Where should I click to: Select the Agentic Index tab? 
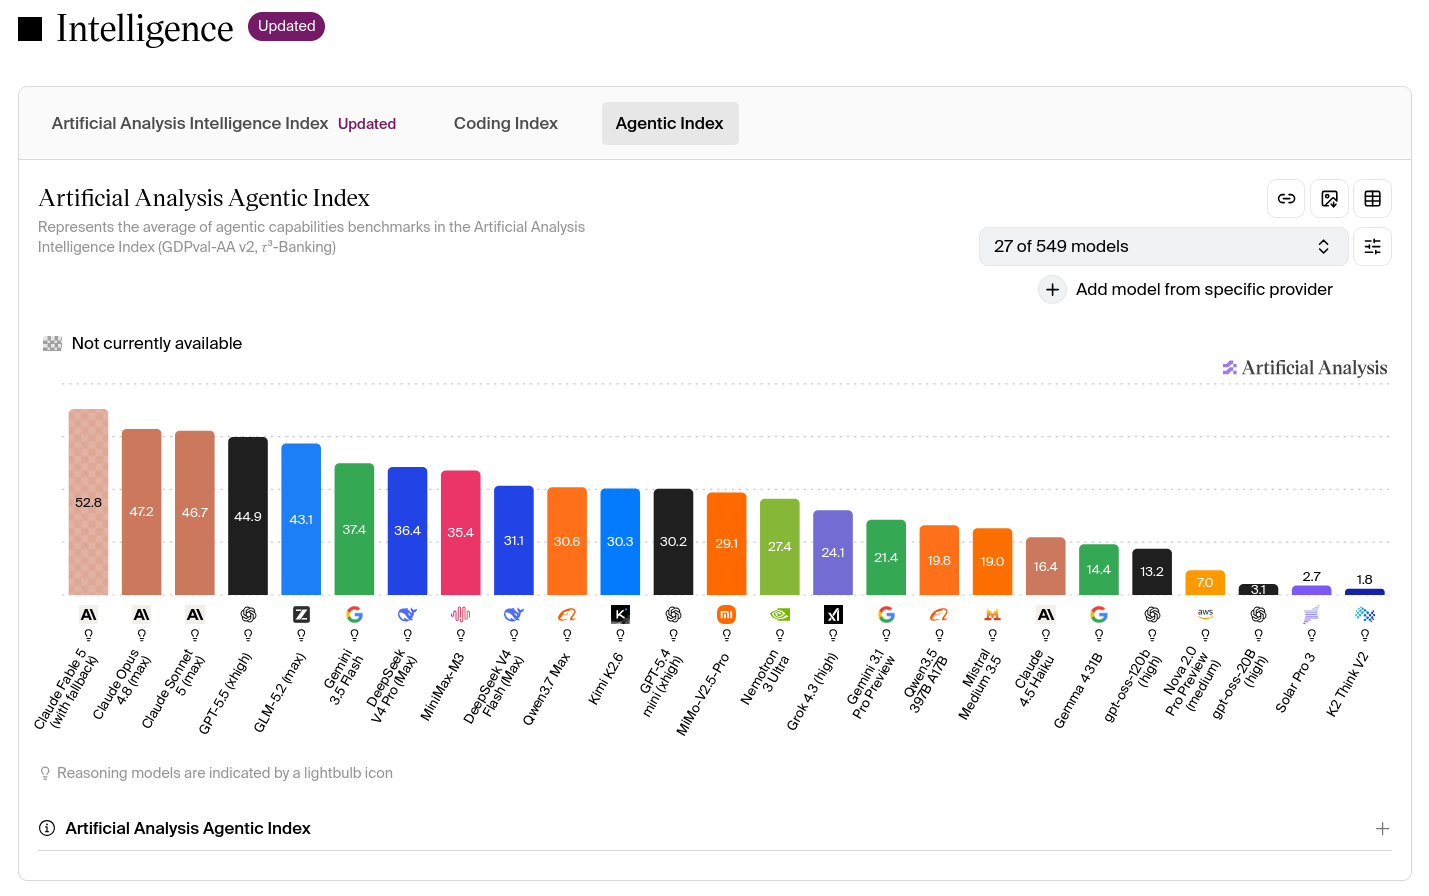tap(670, 123)
